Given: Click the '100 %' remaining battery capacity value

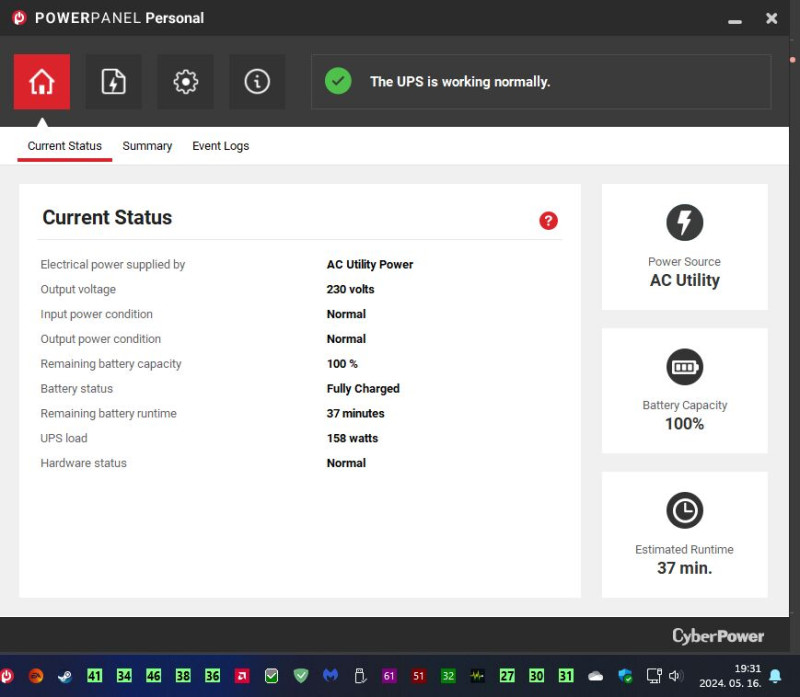Looking at the screenshot, I should click(342, 364).
